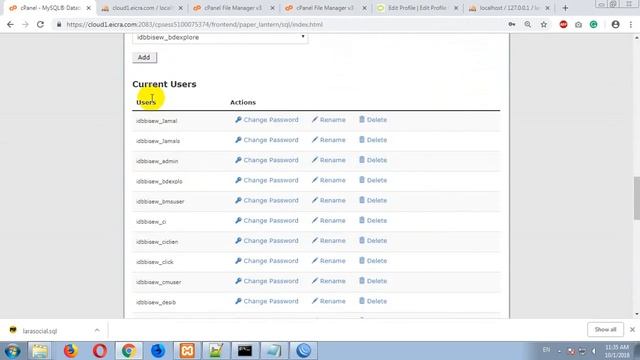Change Password for idbbisew_bdexplo
Screen dimensions: 640x360
(267, 180)
